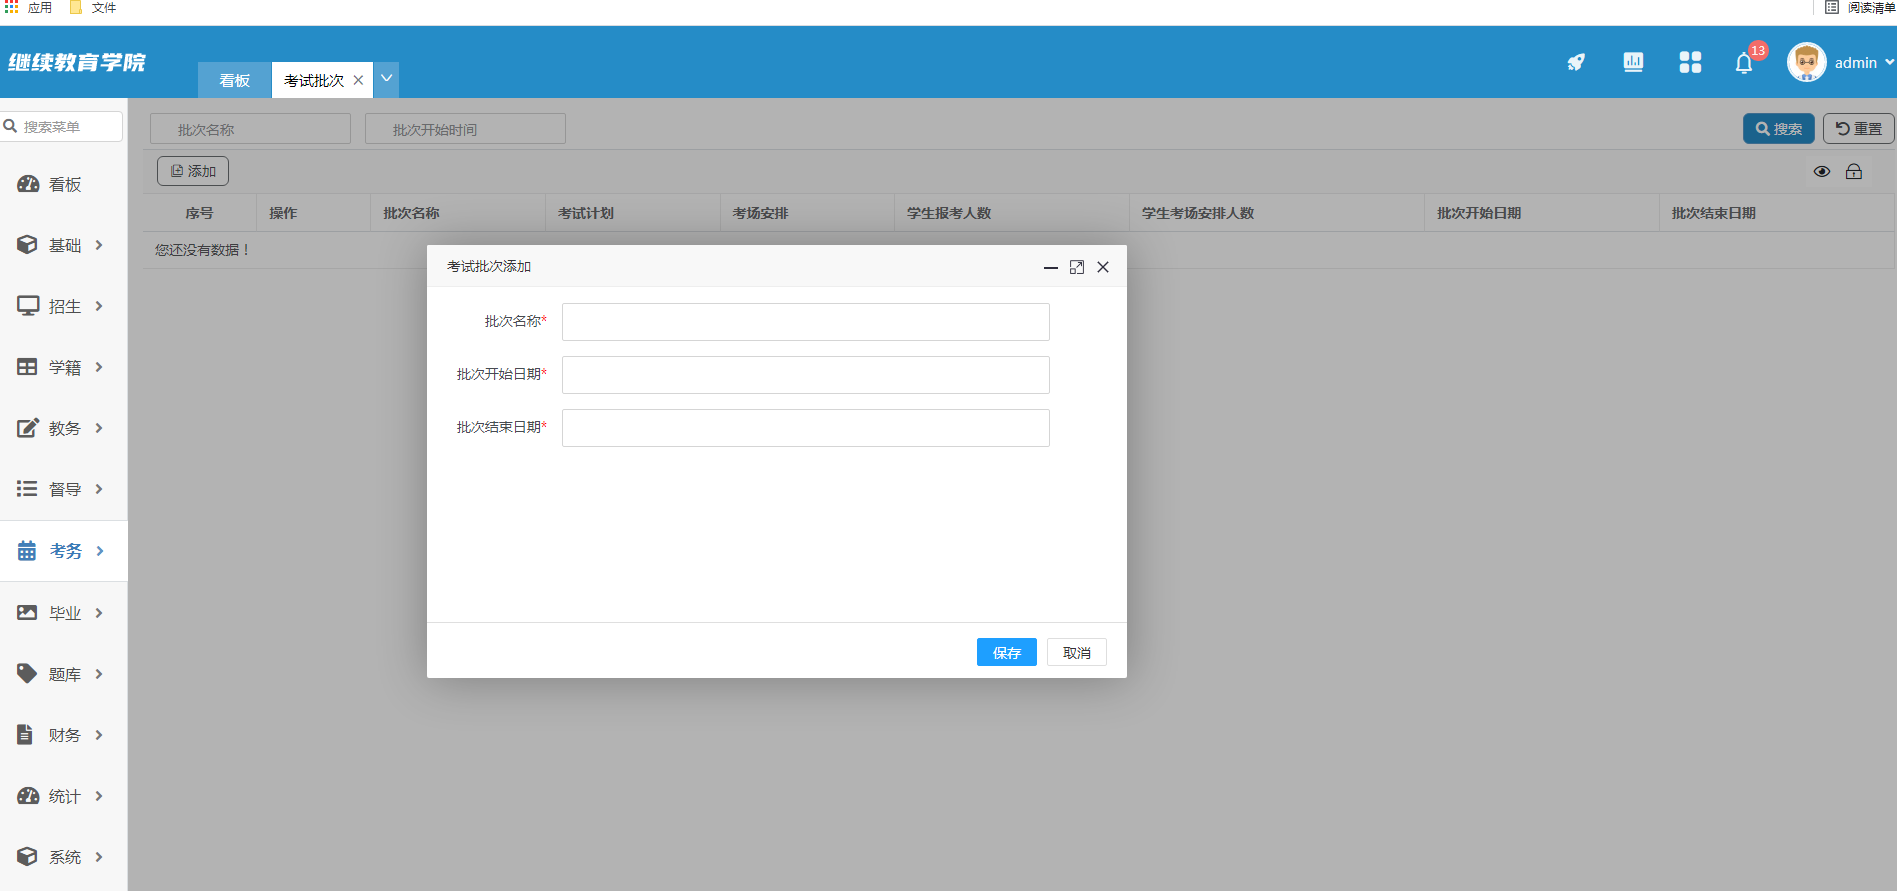The image size is (1897, 891).
Task: Open the notification bell with 13 badge
Action: (1744, 64)
